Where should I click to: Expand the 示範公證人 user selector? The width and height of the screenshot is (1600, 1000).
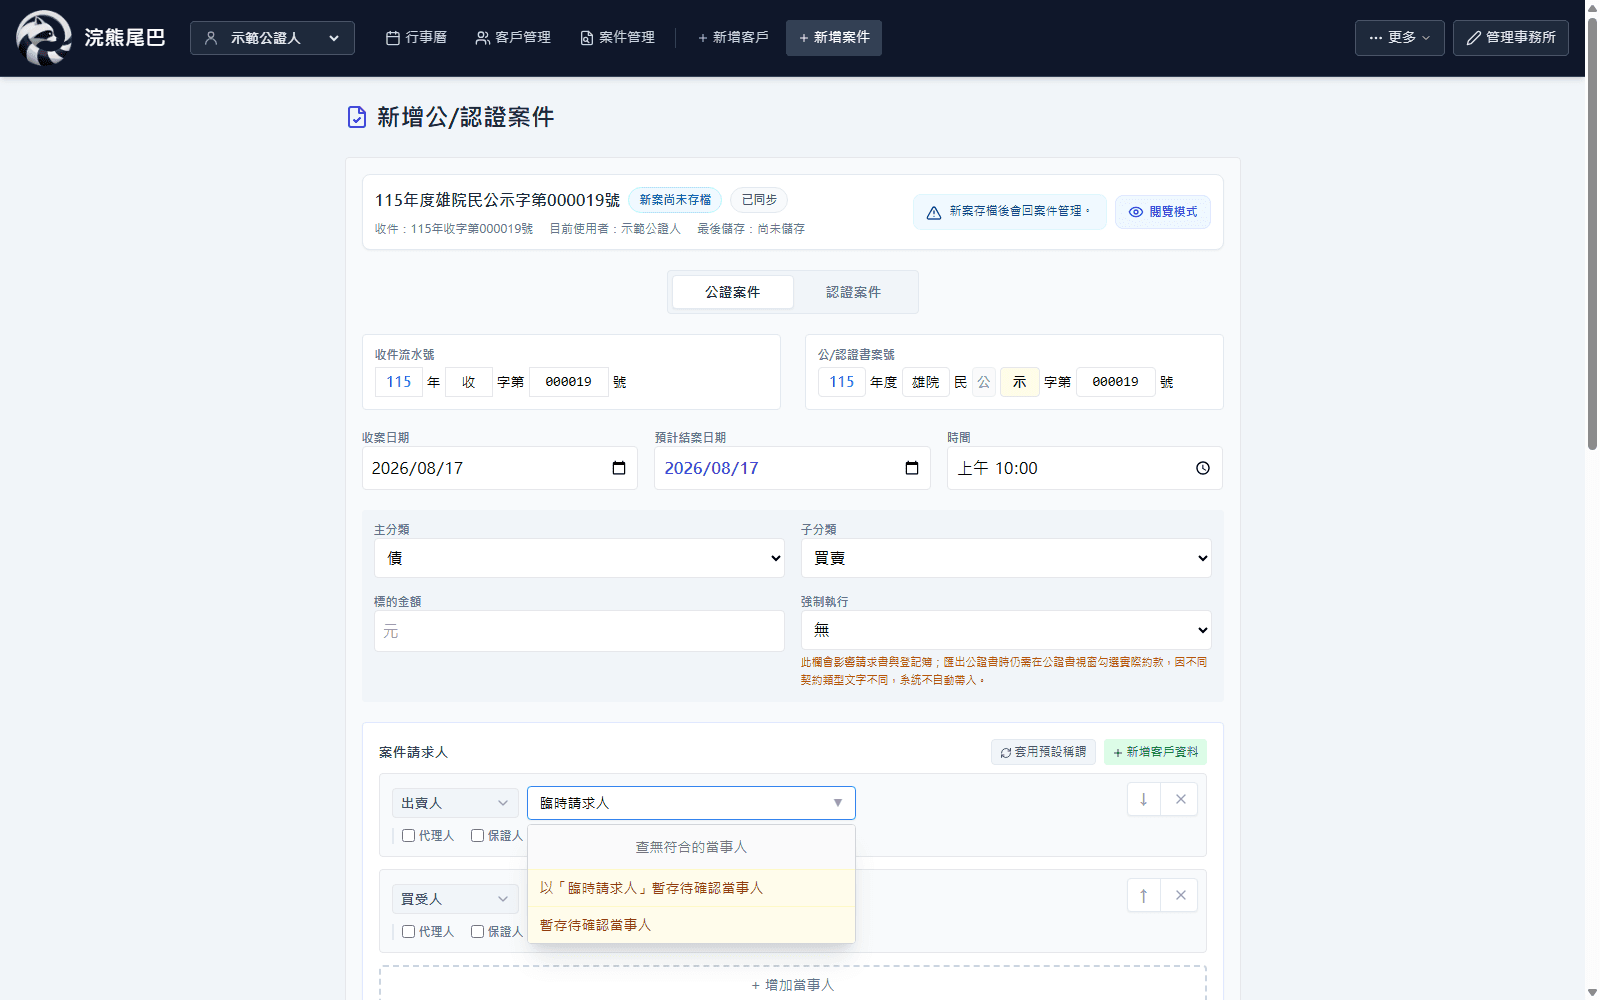[x=272, y=38]
